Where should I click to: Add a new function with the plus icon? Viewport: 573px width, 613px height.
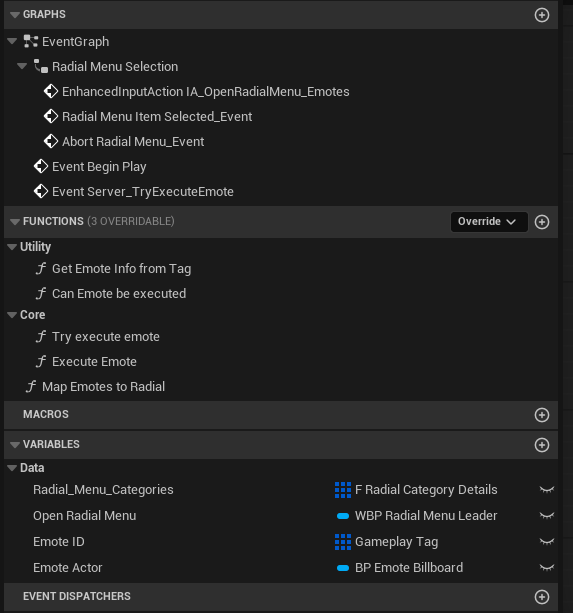[x=542, y=222]
